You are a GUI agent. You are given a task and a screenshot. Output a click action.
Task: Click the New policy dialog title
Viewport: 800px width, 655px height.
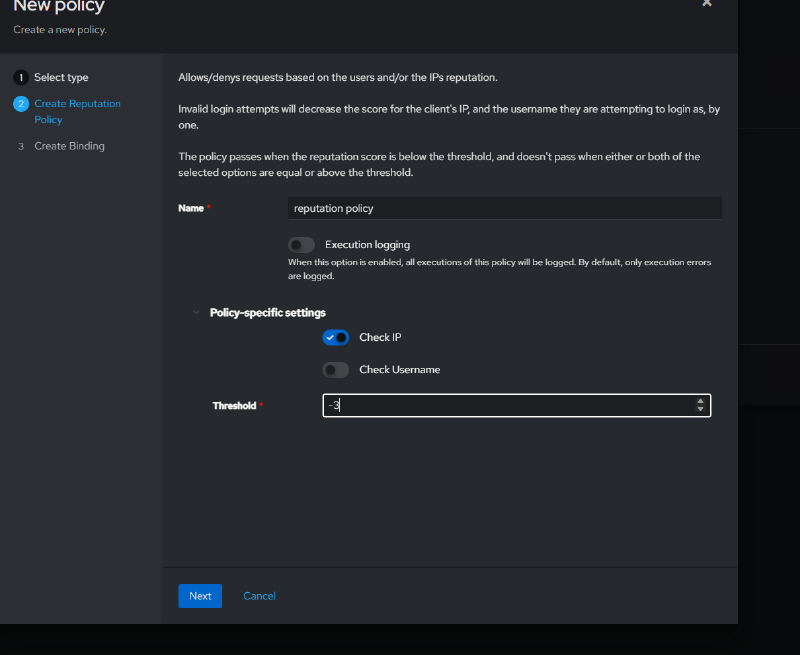coord(59,6)
